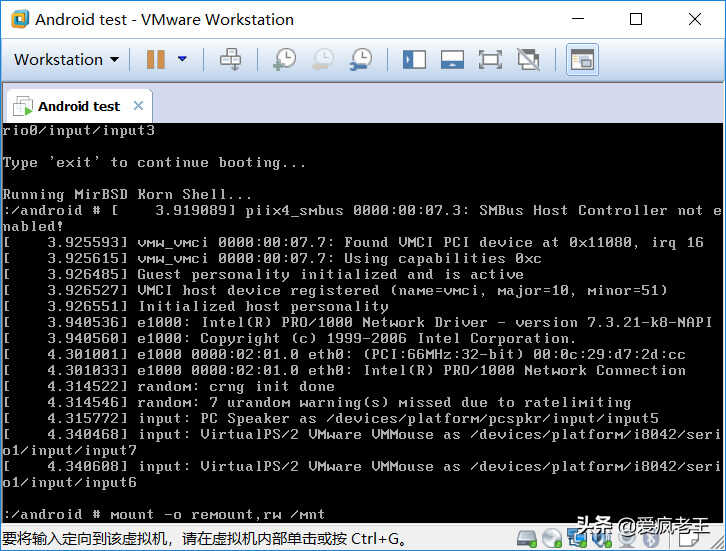Screen dimensions: 726x551
Task: Minimize the VMware Workstation window
Action: [577, 19]
